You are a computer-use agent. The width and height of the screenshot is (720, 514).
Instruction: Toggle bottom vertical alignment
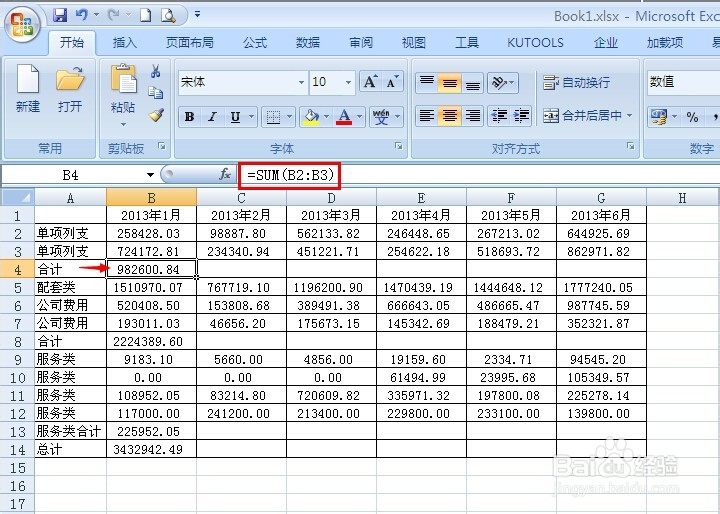(x=472, y=83)
